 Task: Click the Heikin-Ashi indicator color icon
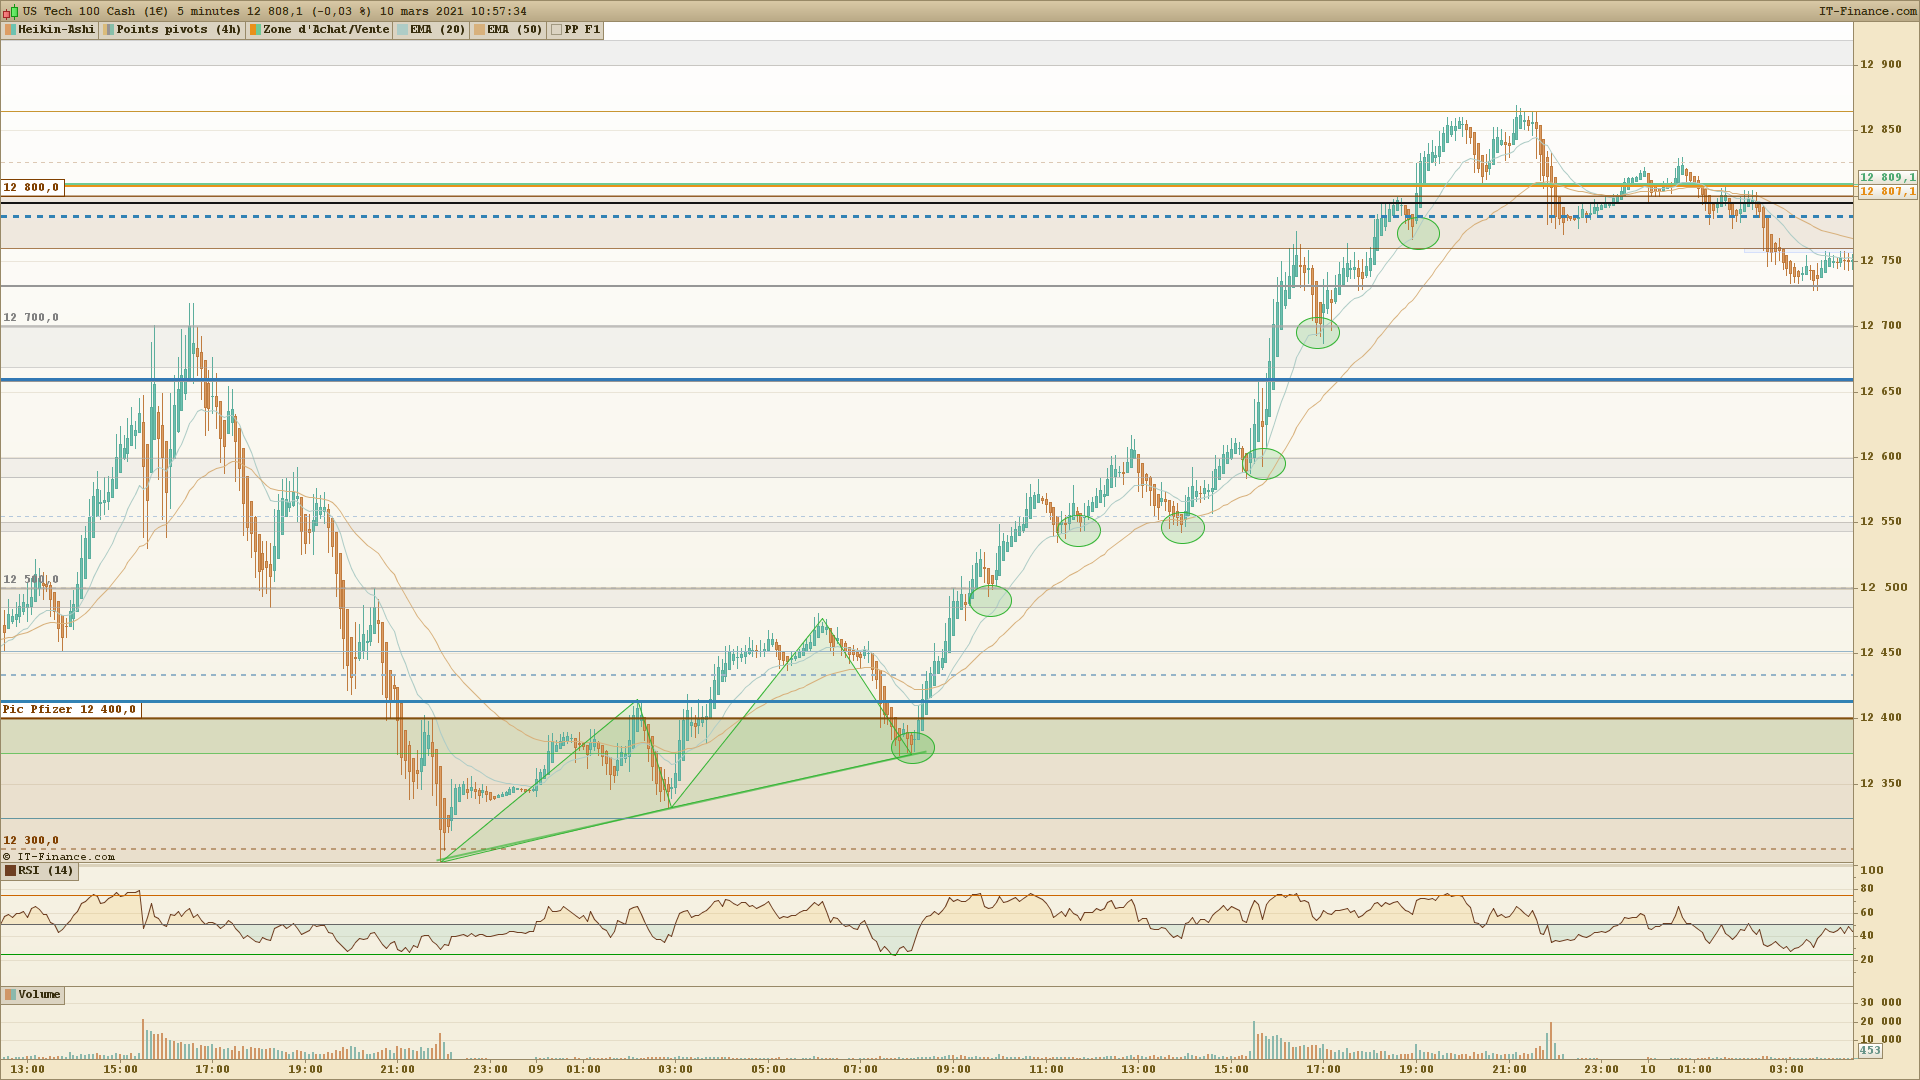pos(10,30)
